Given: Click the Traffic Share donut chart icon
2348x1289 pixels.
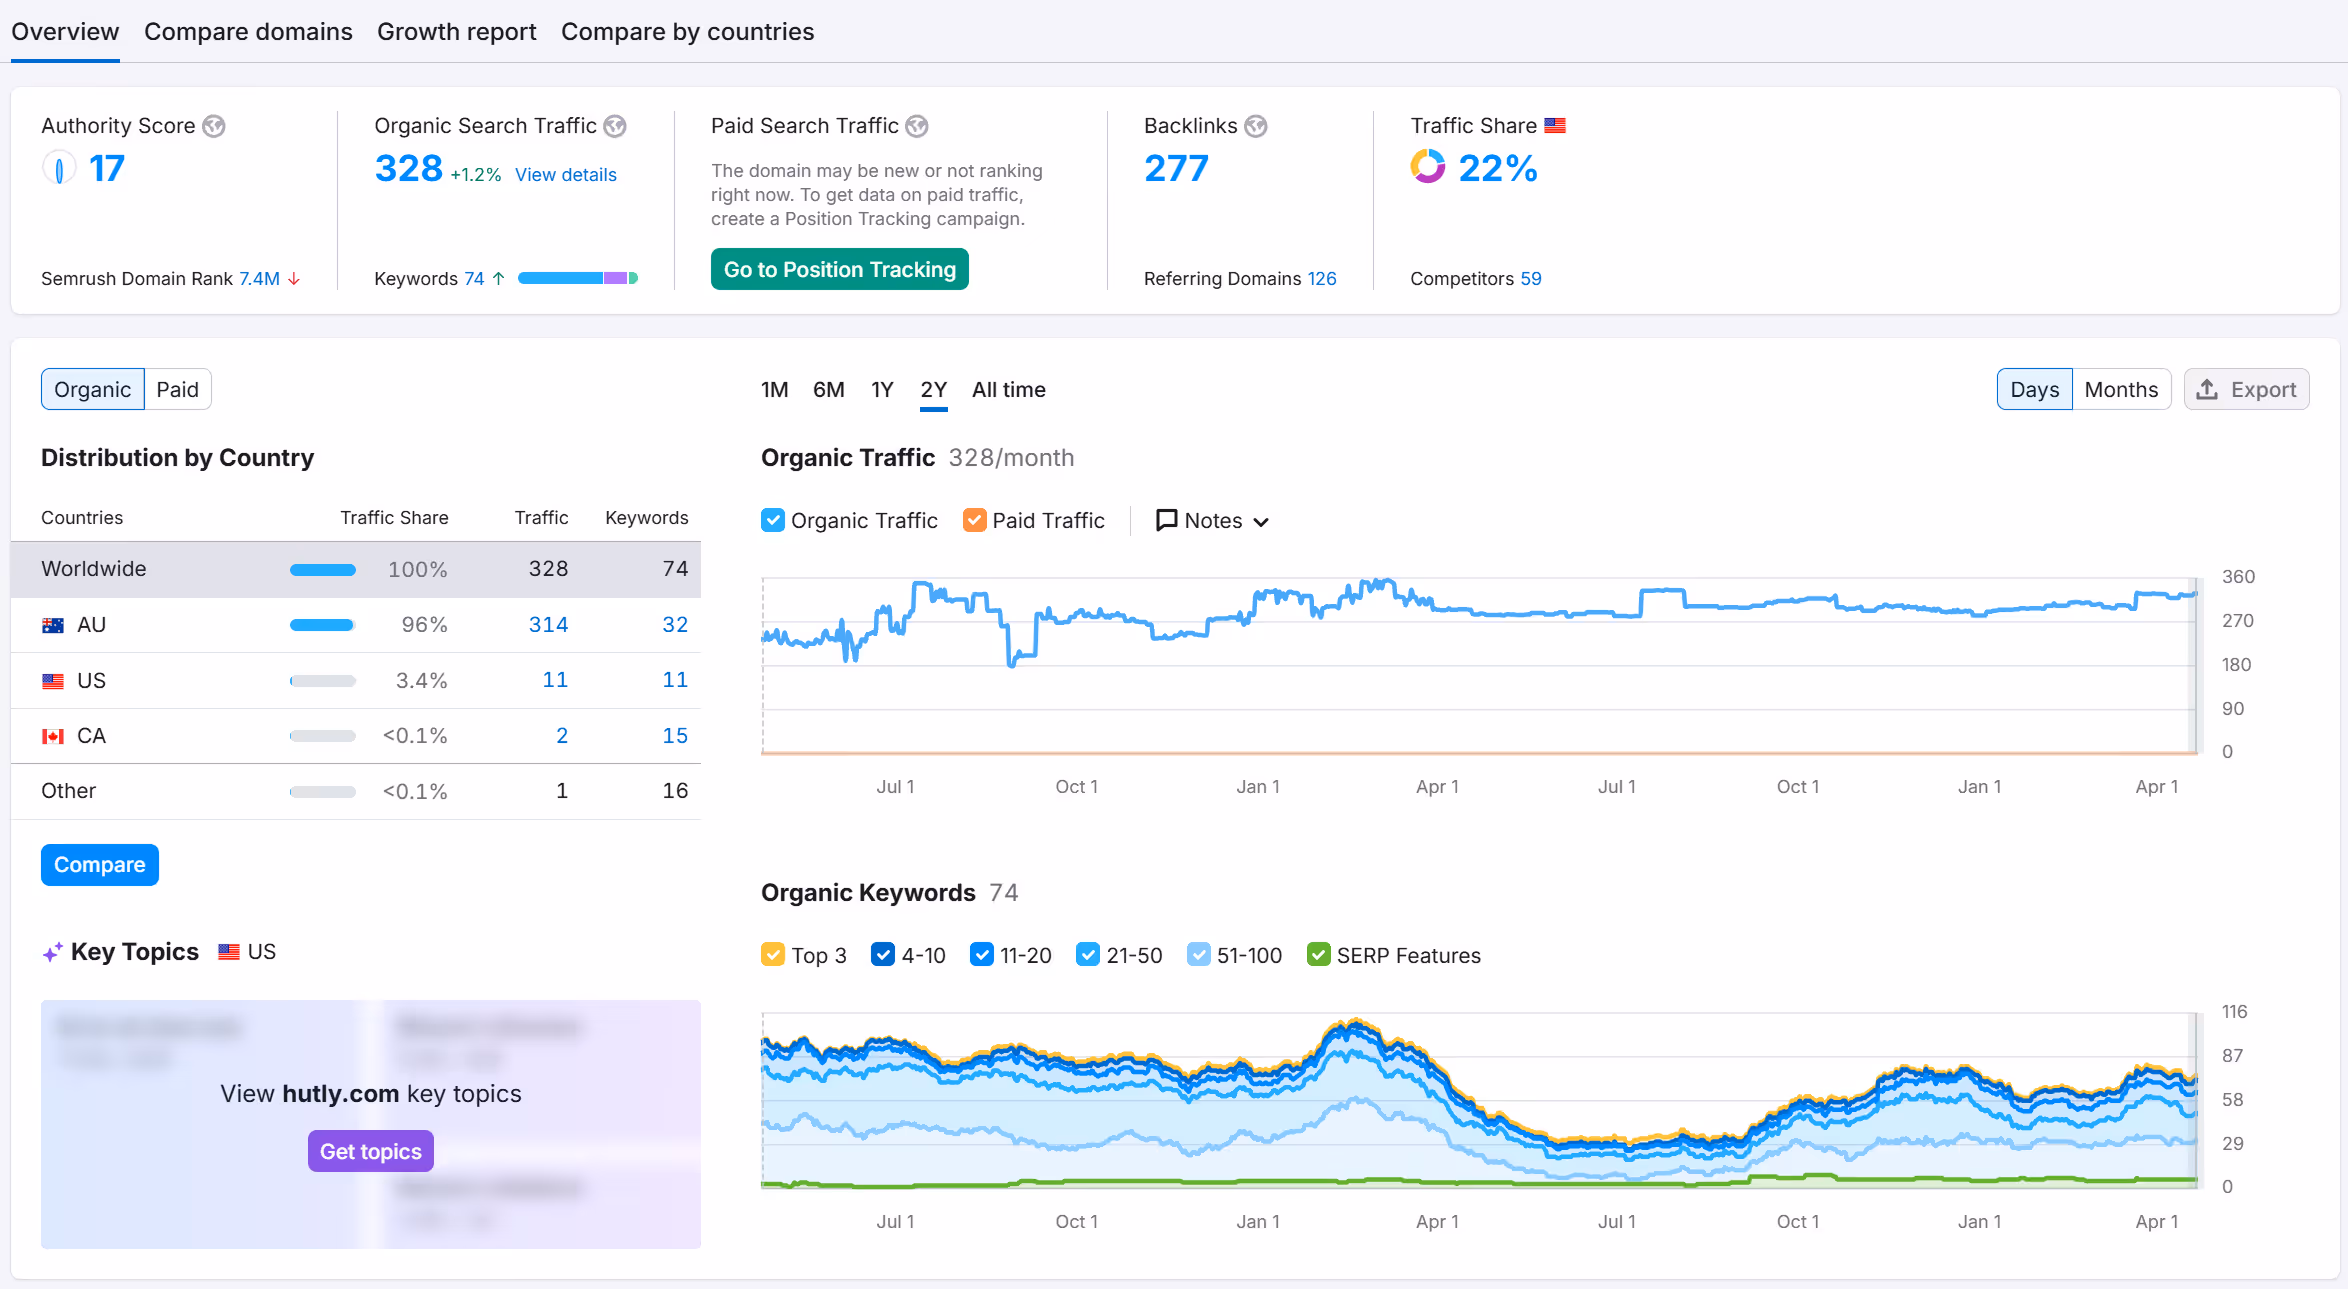Looking at the screenshot, I should click(x=1428, y=167).
